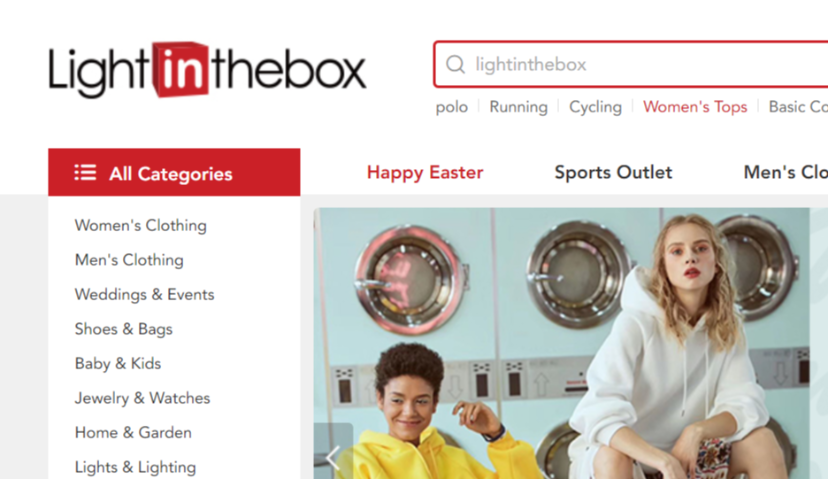This screenshot has height=479, width=828.
Task: Open Men's Clothing category in sidebar
Action: [x=129, y=260]
